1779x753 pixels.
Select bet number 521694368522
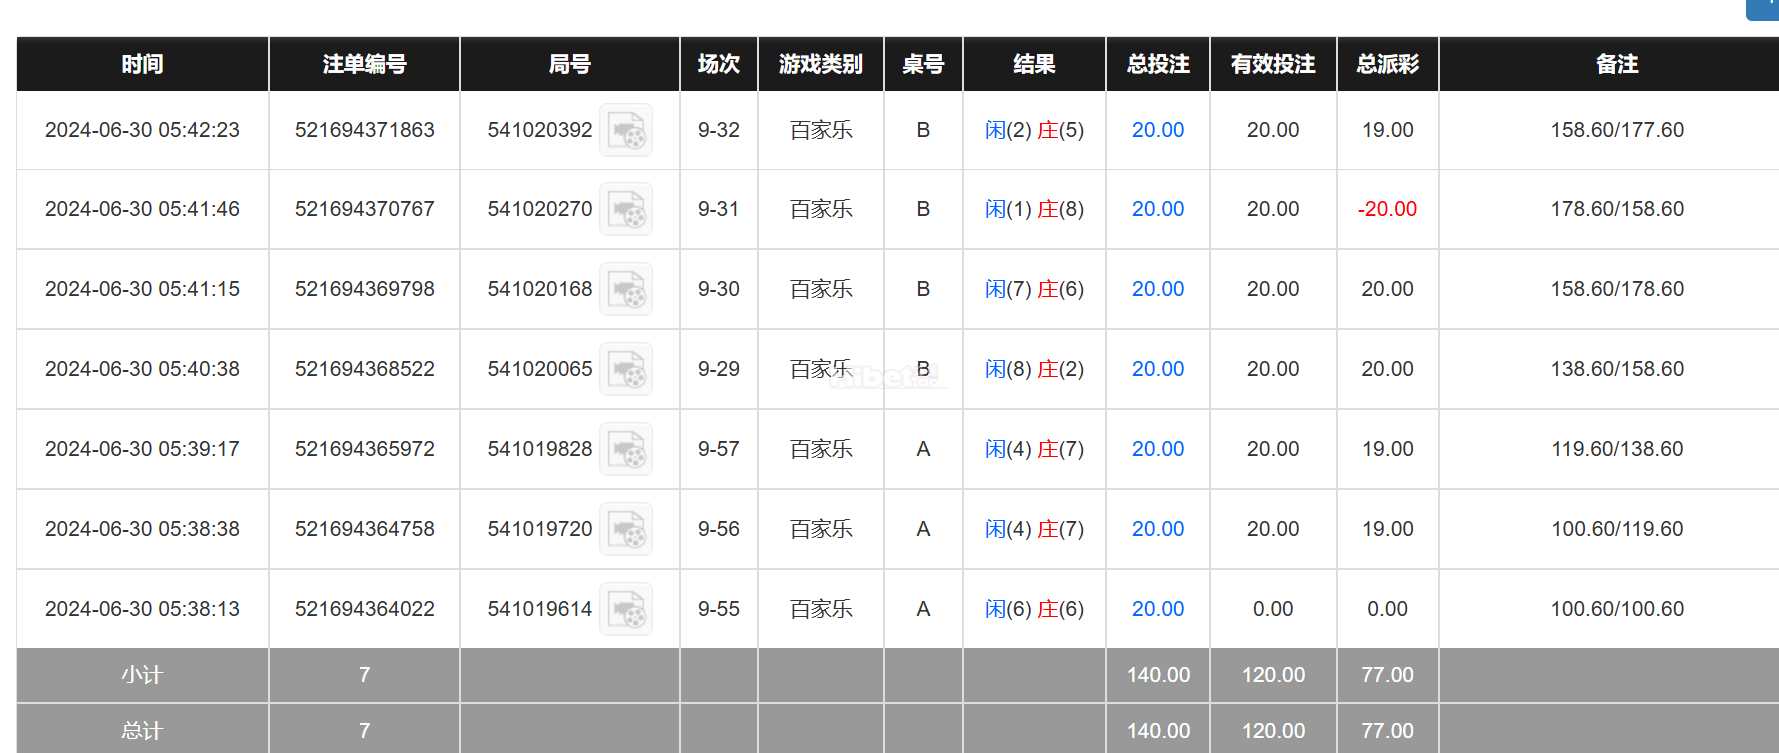point(365,369)
